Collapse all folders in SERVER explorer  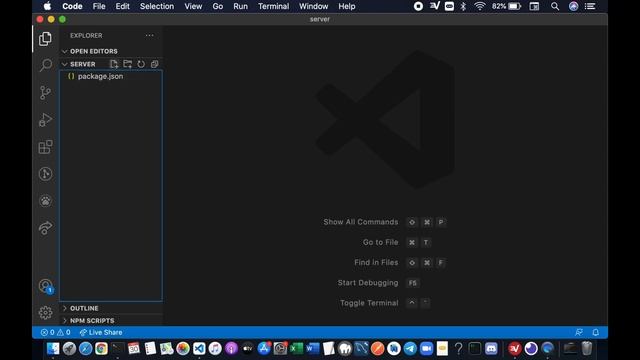coord(154,64)
